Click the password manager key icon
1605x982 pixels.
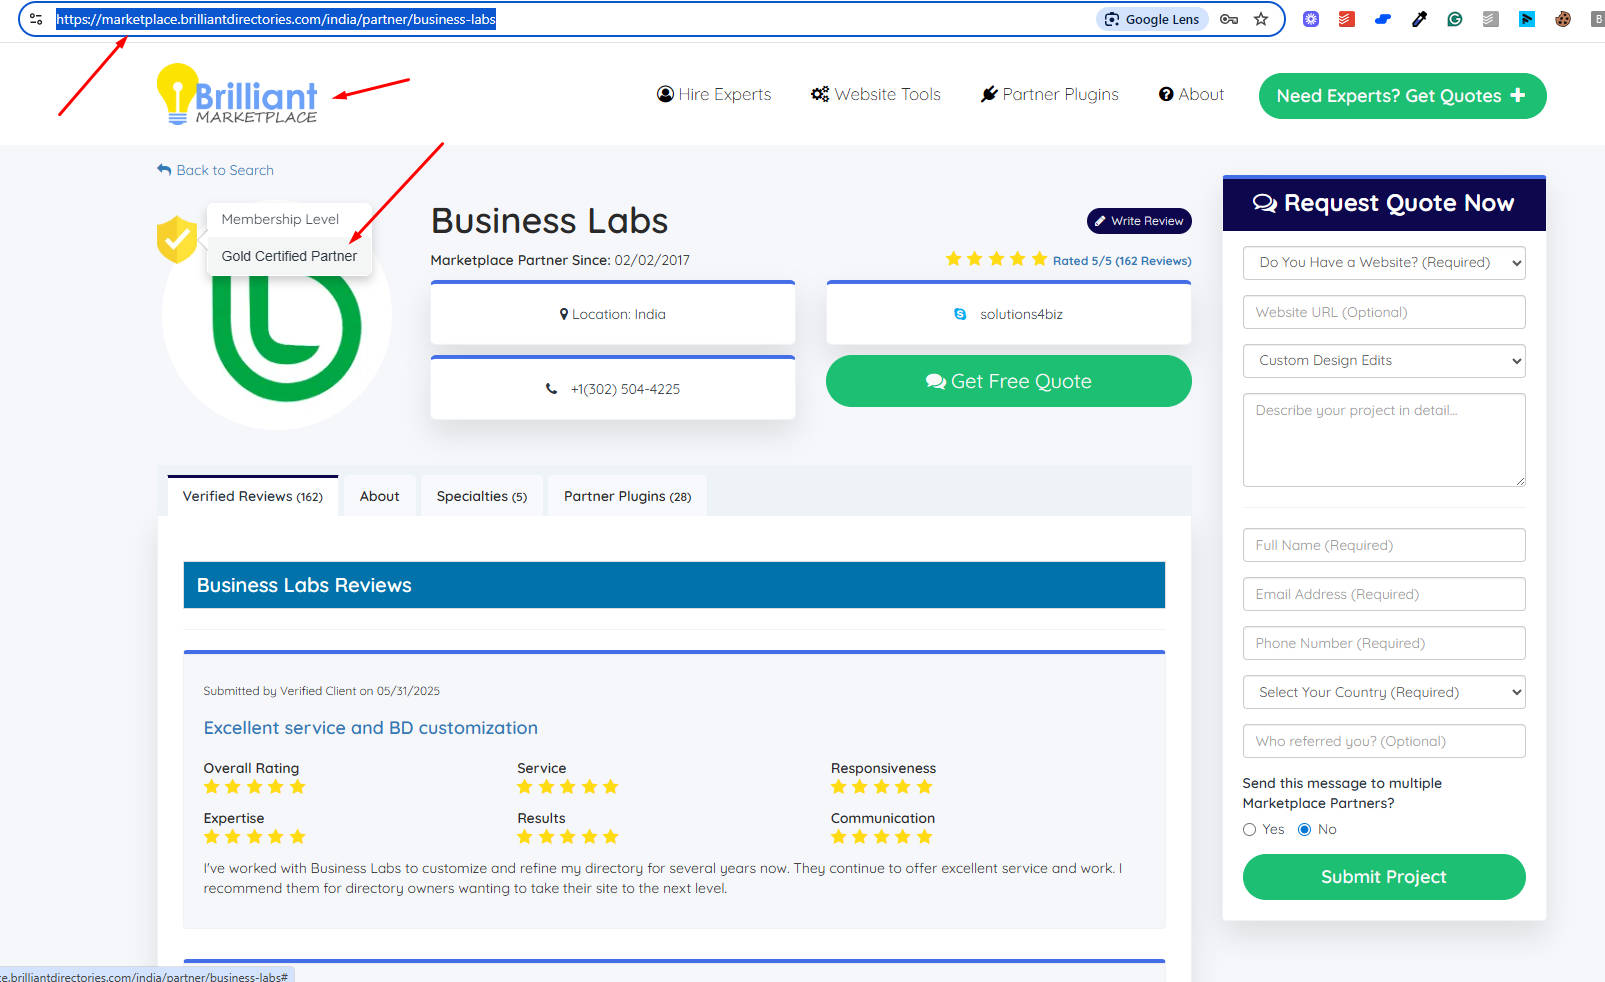[x=1228, y=18]
